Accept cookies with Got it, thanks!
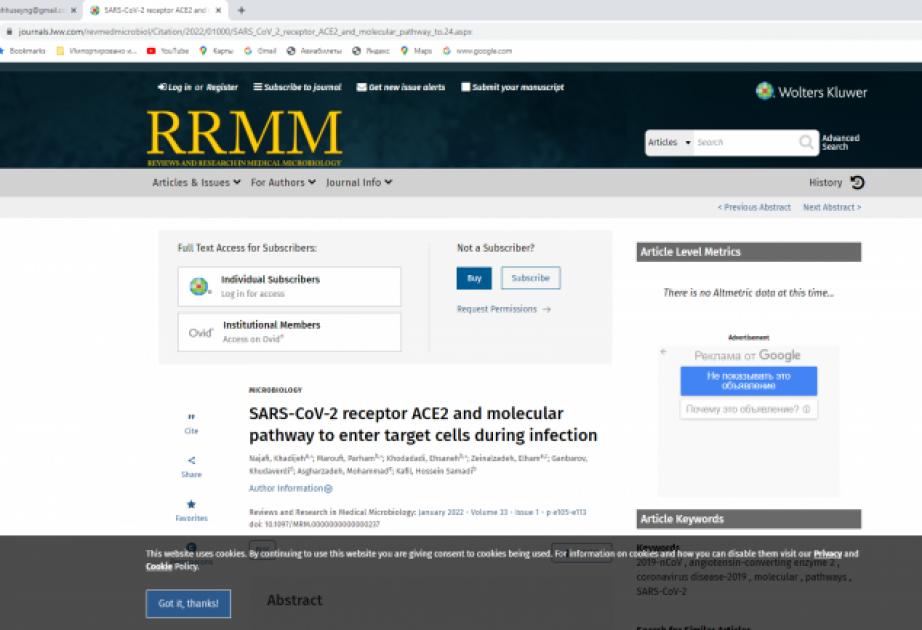922x630 pixels. point(188,603)
